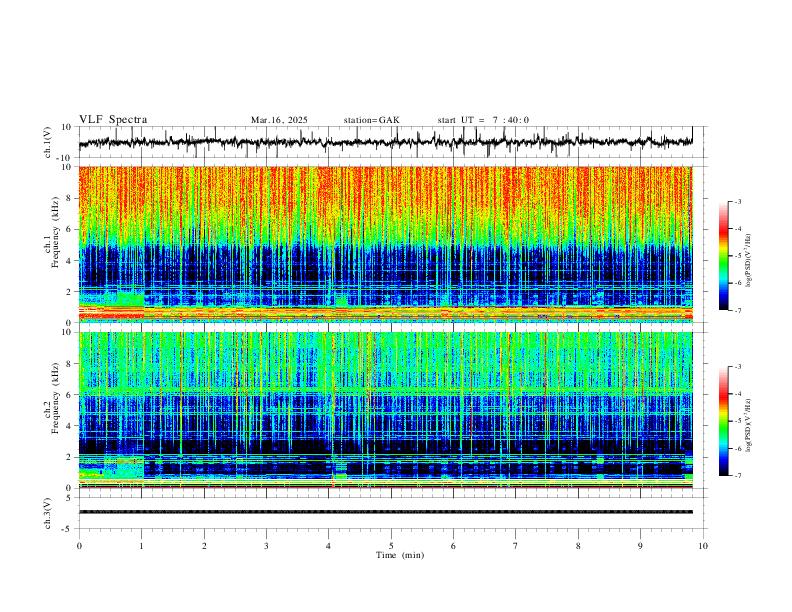Click the 'station=GAK' label
Screen dimensions: 792x612
tap(371, 120)
